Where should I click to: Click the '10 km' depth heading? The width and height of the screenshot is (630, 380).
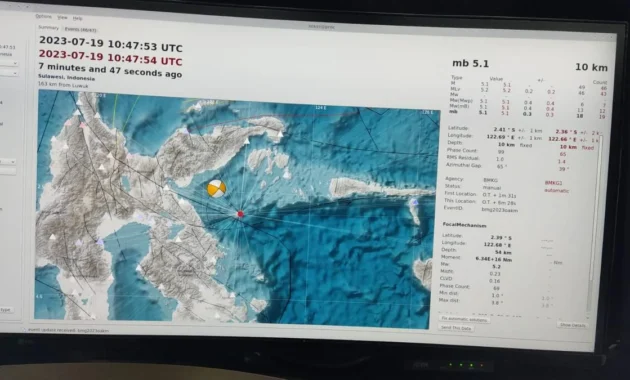[x=591, y=67]
